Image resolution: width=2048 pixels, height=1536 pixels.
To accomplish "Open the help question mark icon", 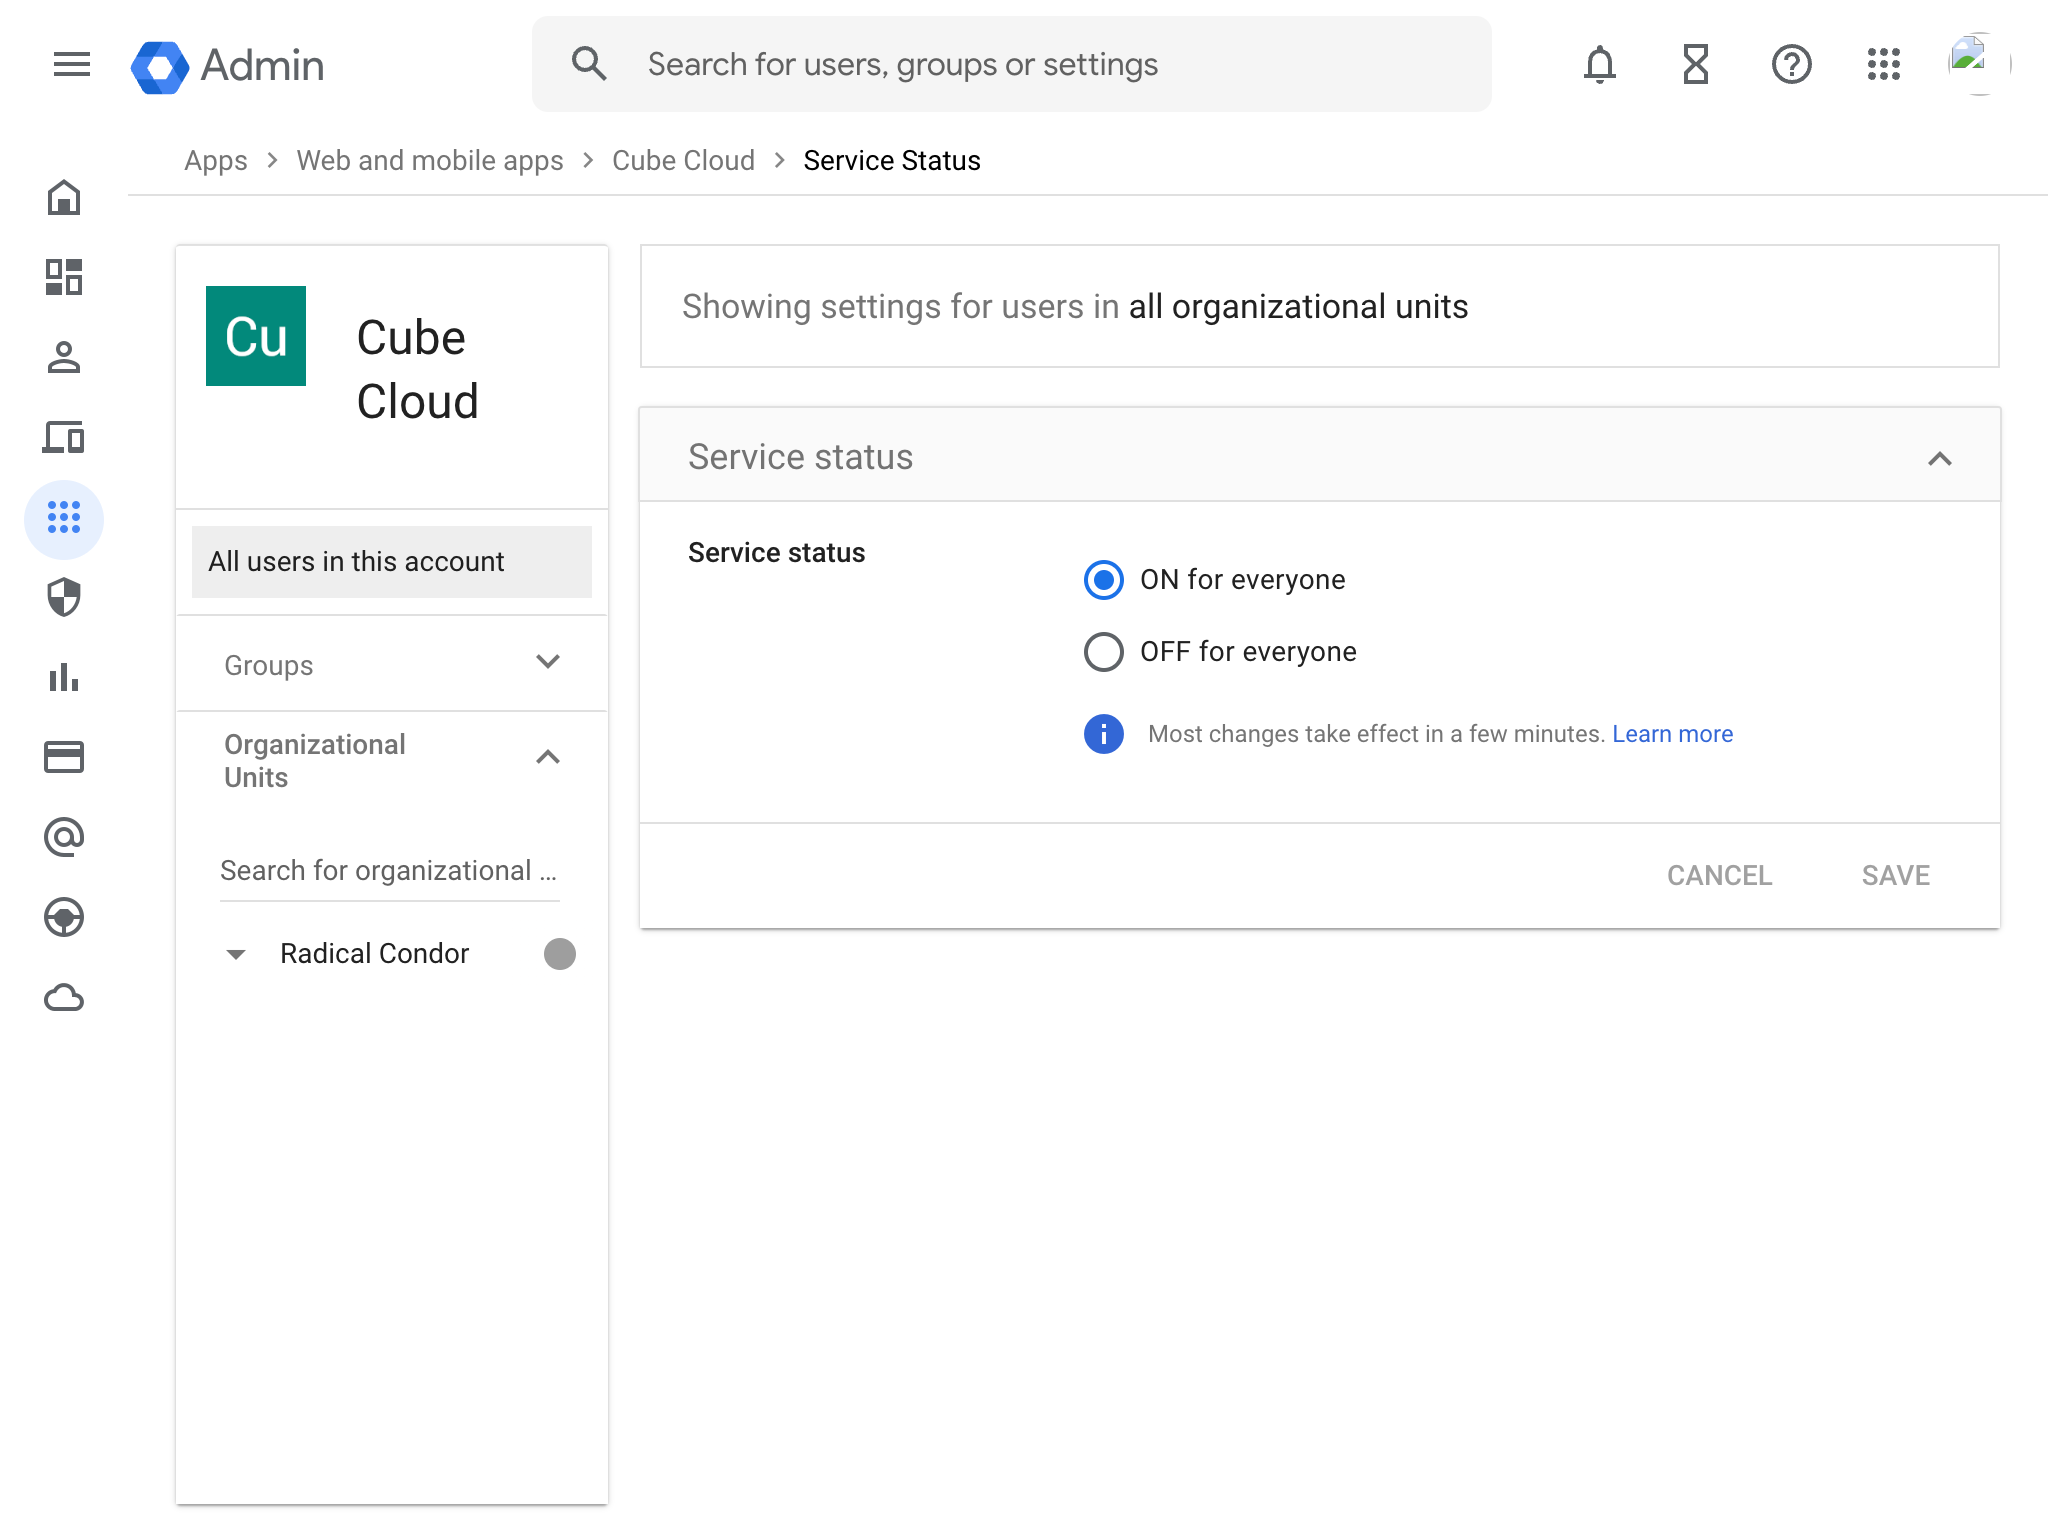I will [1791, 65].
